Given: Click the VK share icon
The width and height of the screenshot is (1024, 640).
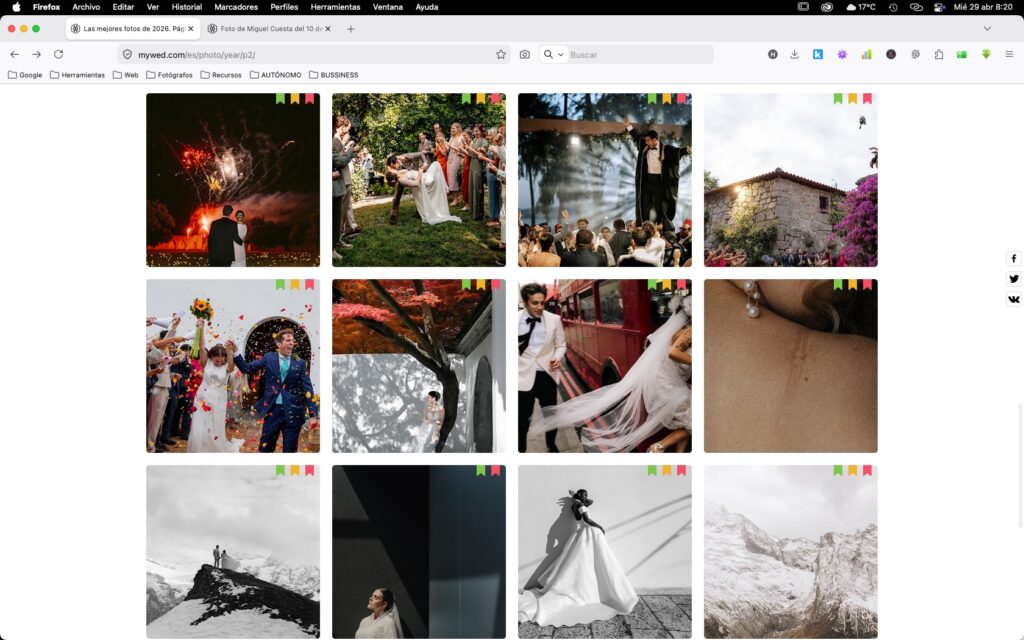Looking at the screenshot, I should click(1013, 299).
